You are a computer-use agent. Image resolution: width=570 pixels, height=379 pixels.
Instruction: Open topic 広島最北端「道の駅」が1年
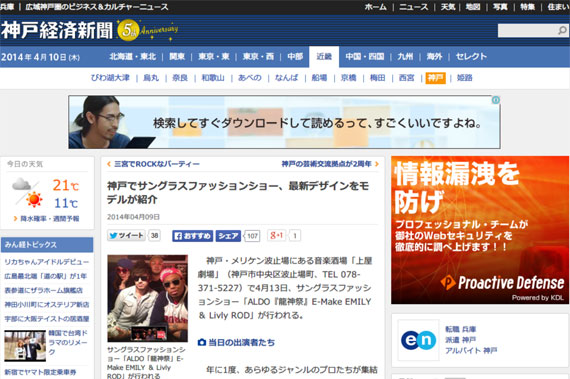pos(45,276)
